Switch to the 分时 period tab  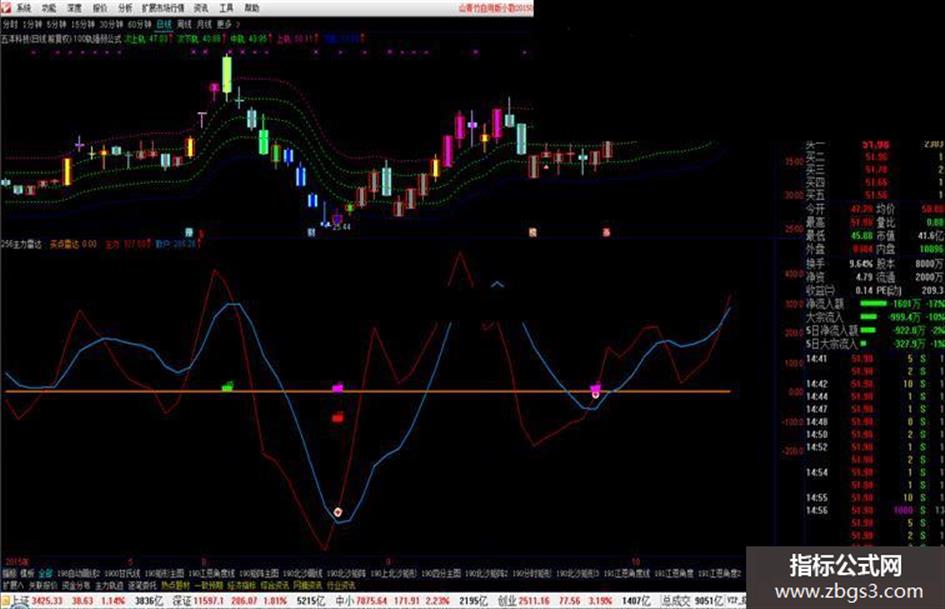[10, 25]
